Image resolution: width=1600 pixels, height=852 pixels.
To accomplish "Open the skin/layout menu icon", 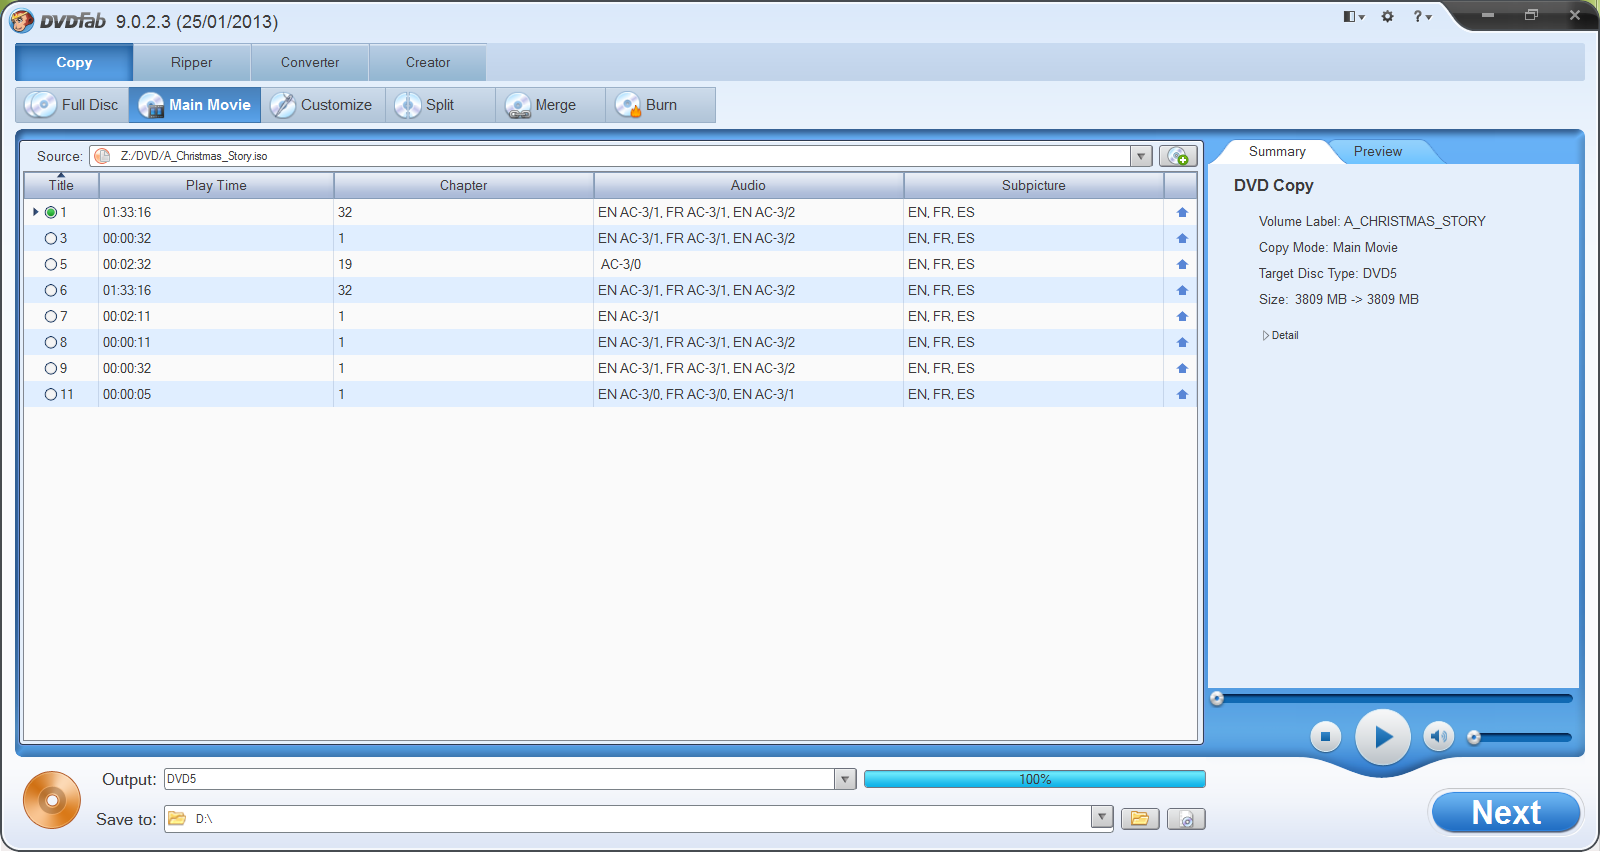I will point(1354,16).
